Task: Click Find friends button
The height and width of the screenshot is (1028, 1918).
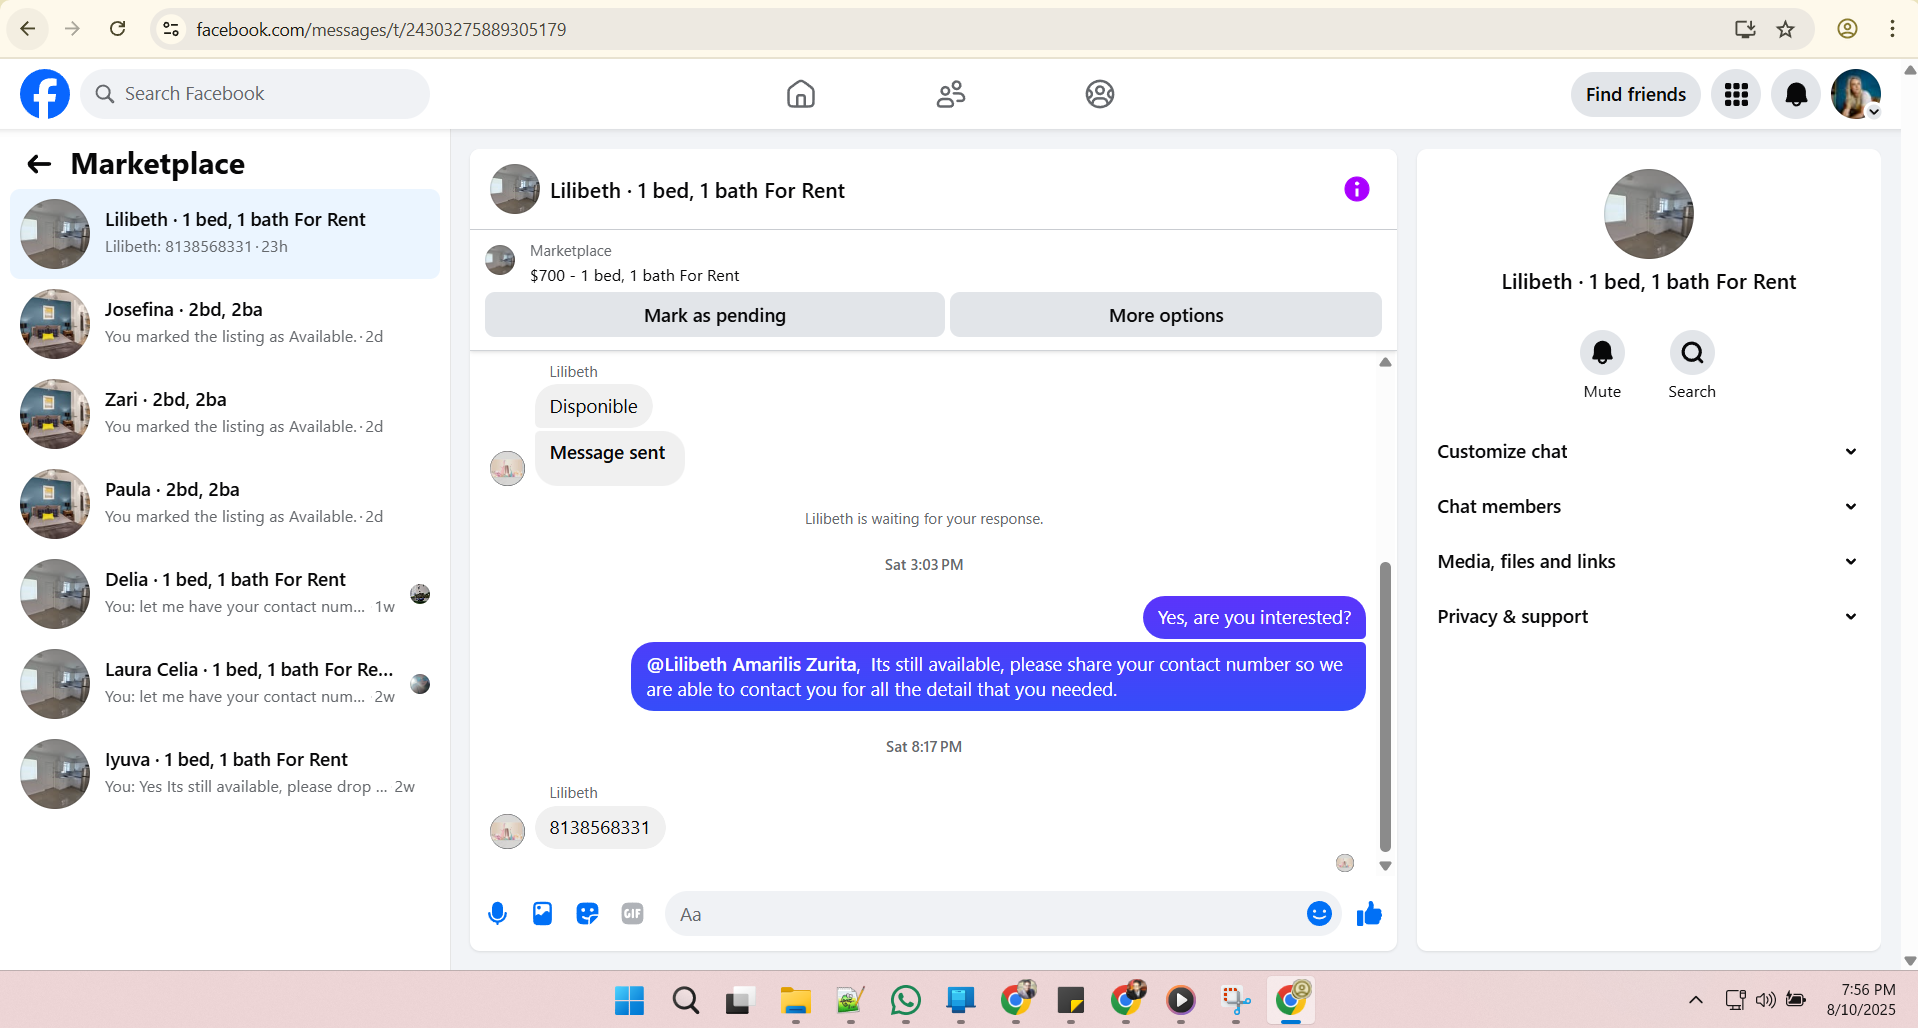Action: [1635, 94]
